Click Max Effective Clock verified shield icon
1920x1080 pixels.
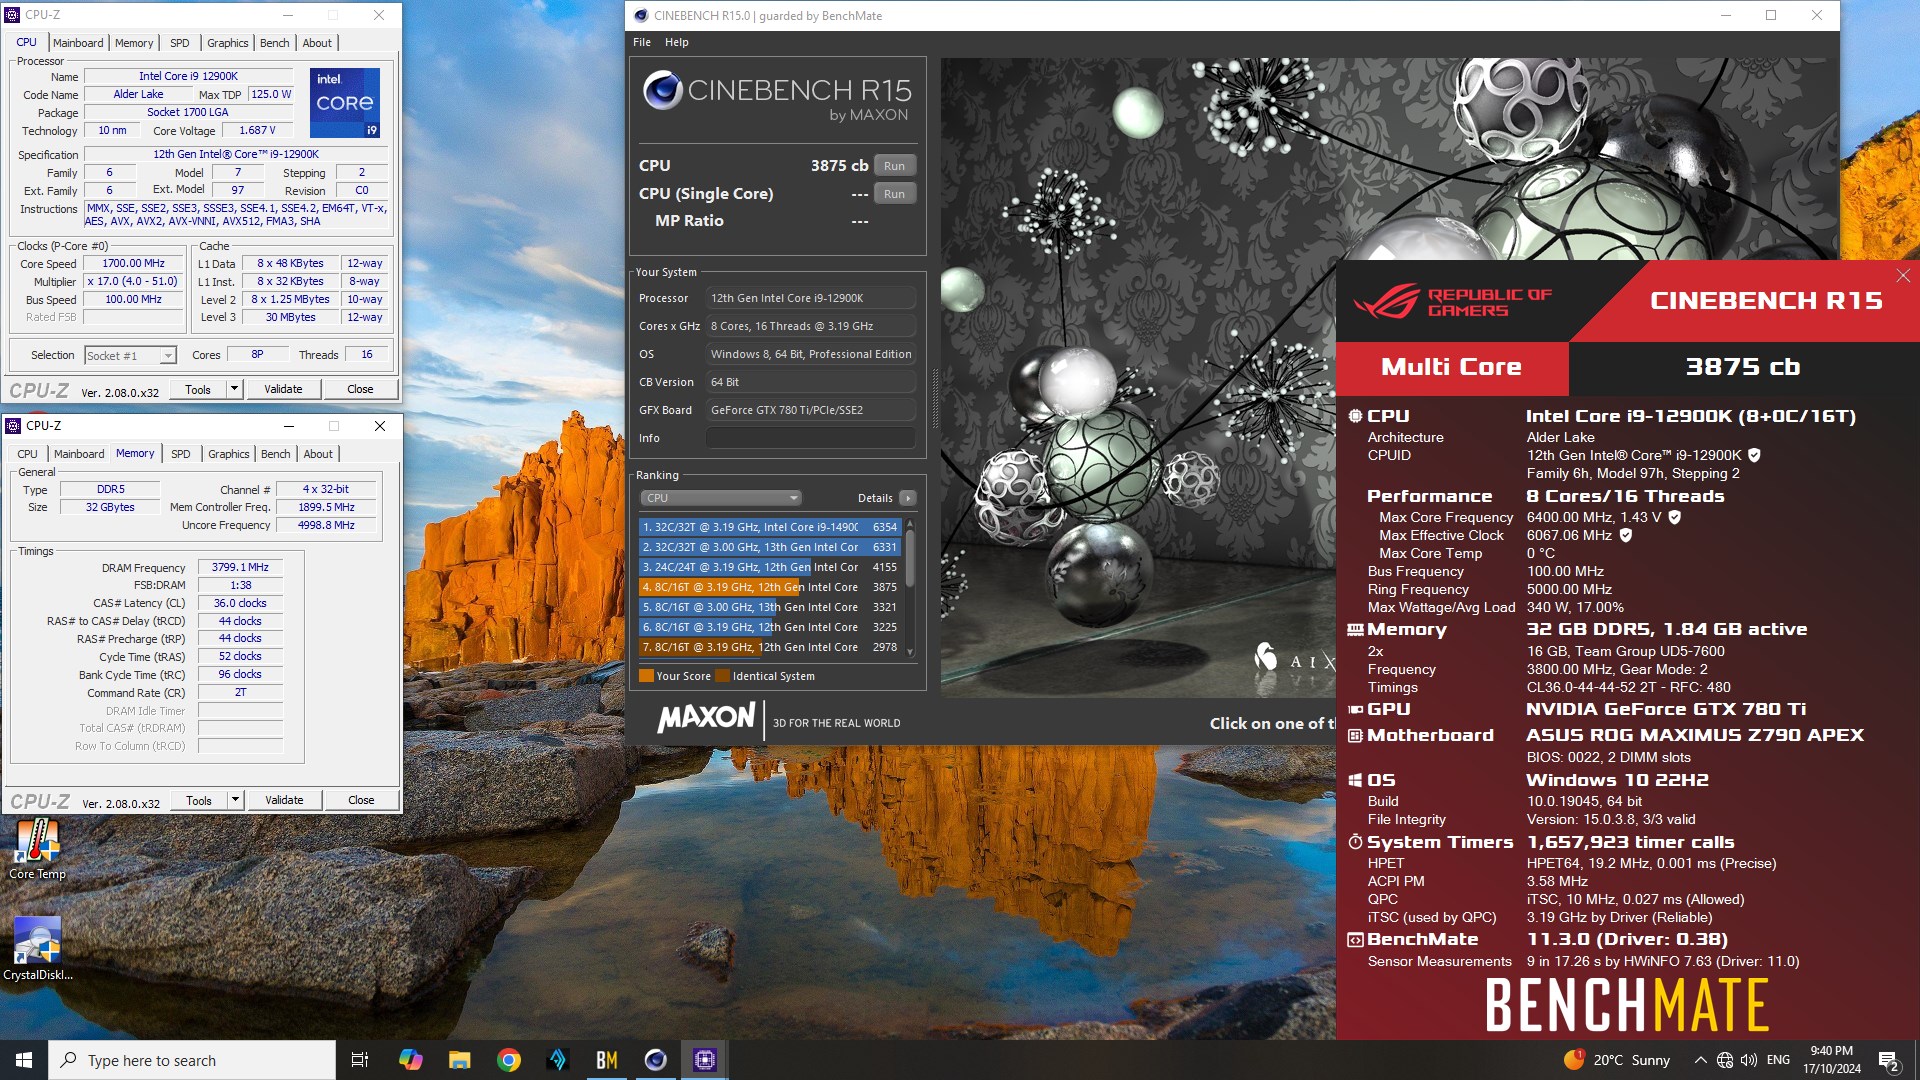click(1626, 535)
